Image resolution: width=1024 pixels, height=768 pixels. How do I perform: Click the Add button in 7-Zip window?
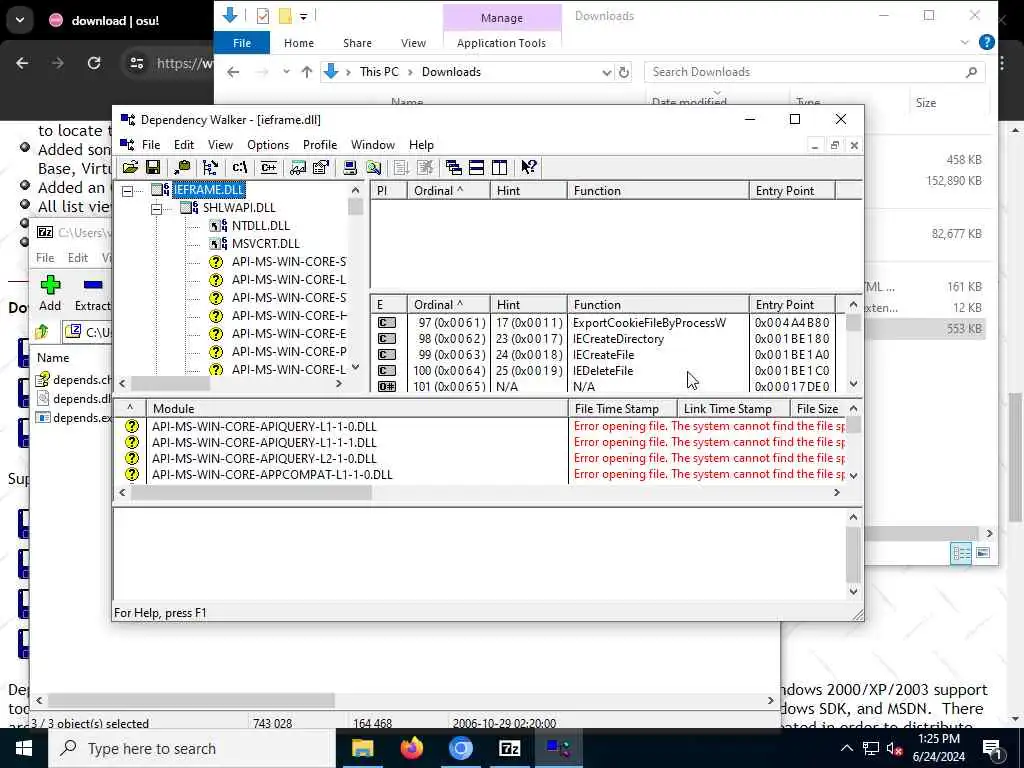(x=50, y=293)
